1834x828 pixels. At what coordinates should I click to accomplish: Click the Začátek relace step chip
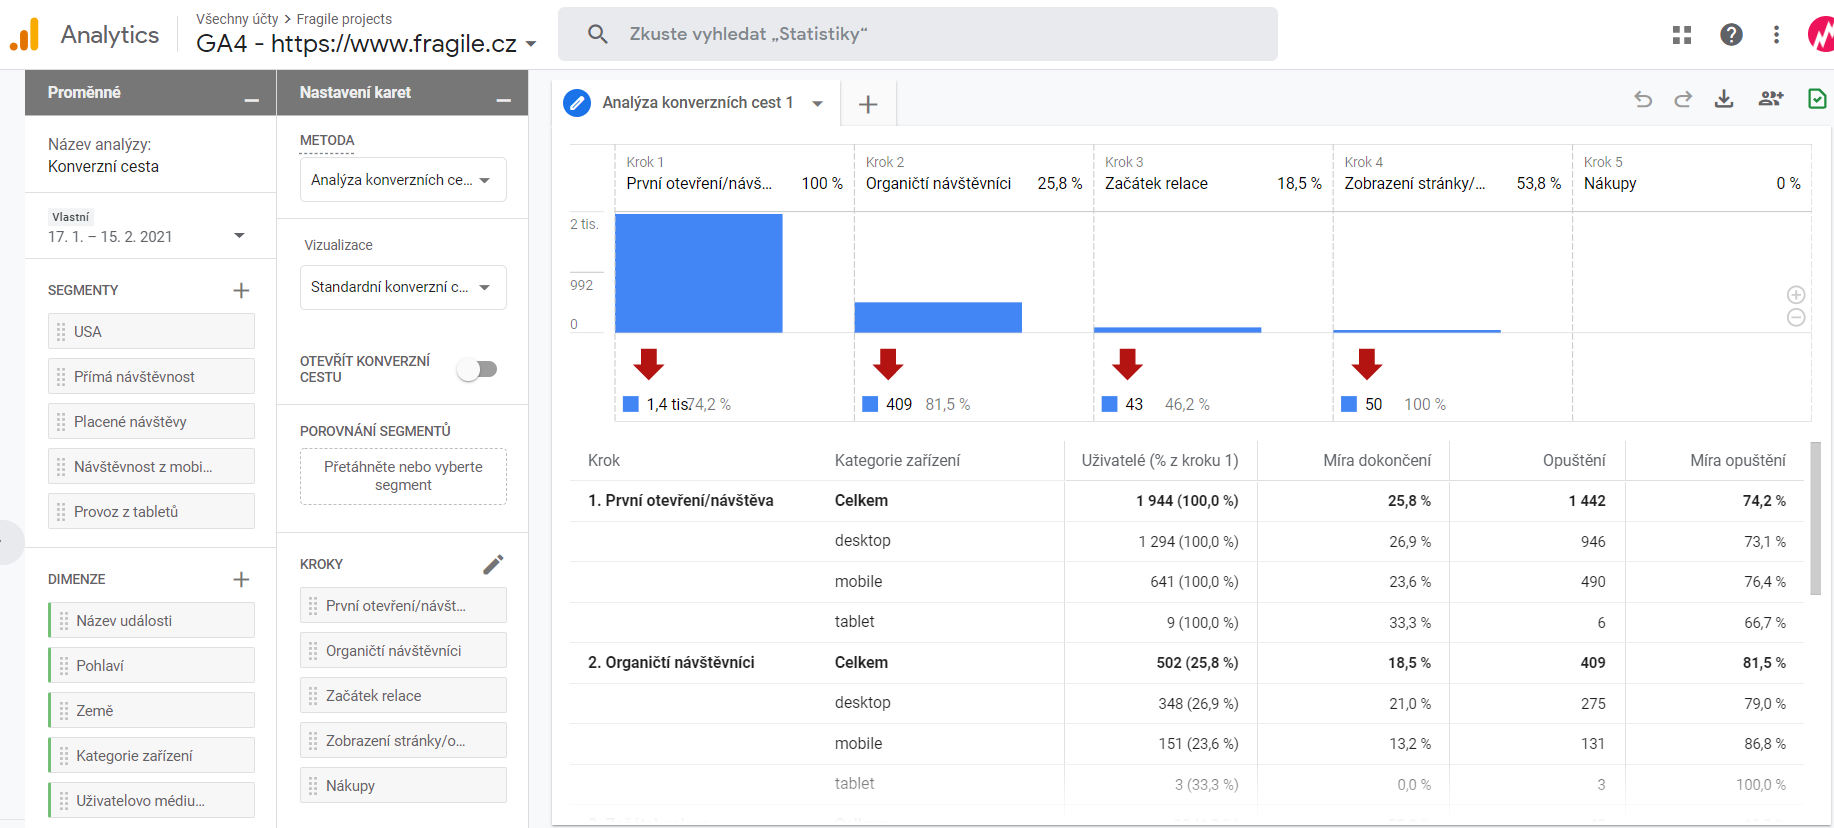[403, 695]
